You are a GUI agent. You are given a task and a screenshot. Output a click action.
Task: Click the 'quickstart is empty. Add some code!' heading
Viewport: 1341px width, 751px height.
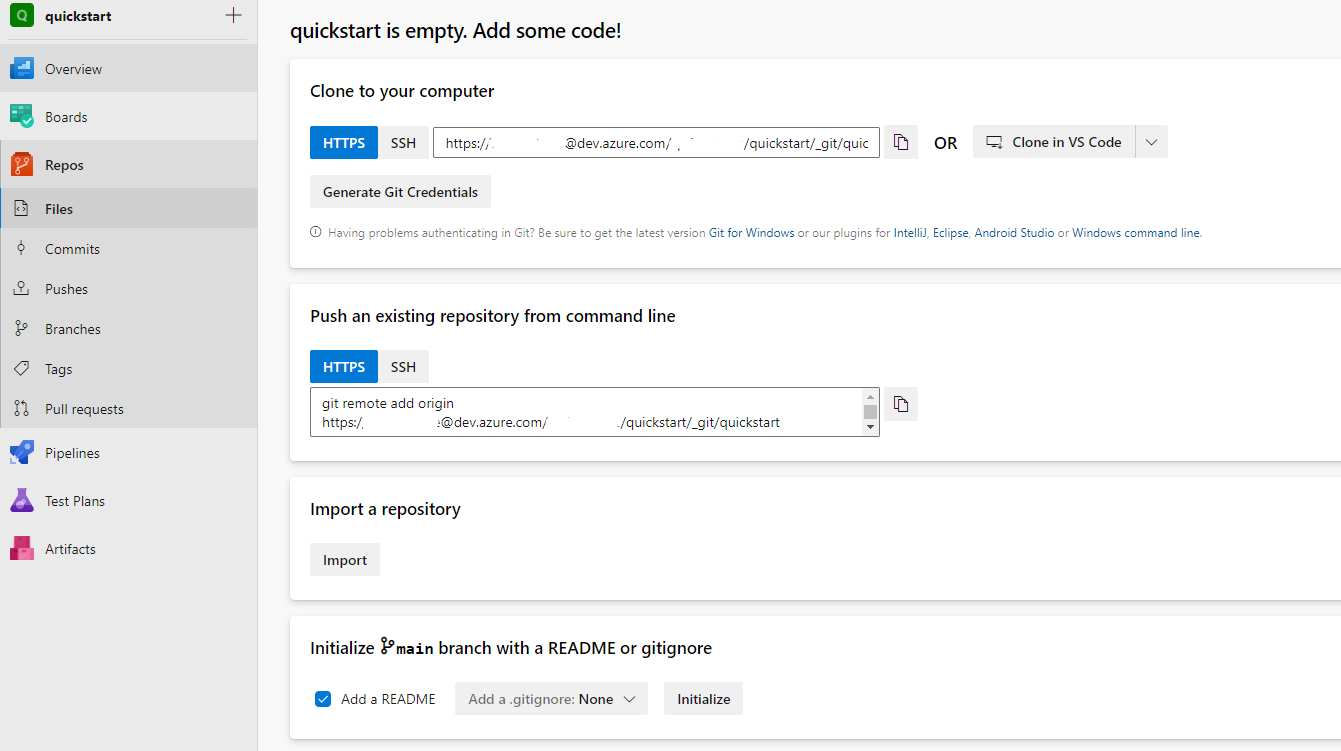pos(456,31)
